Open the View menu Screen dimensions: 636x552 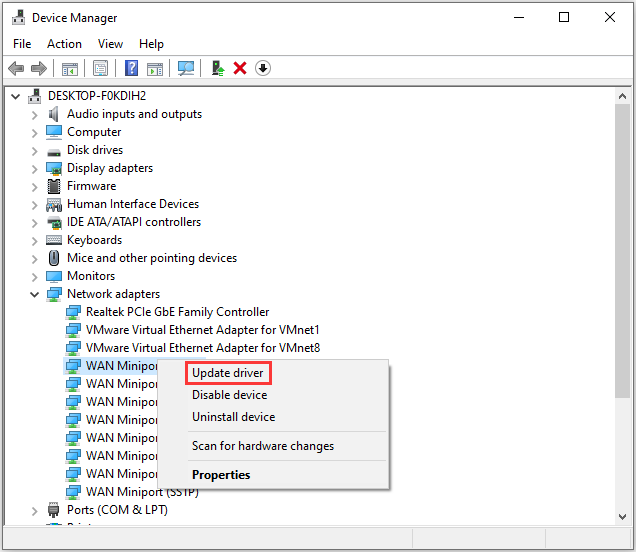pos(110,44)
